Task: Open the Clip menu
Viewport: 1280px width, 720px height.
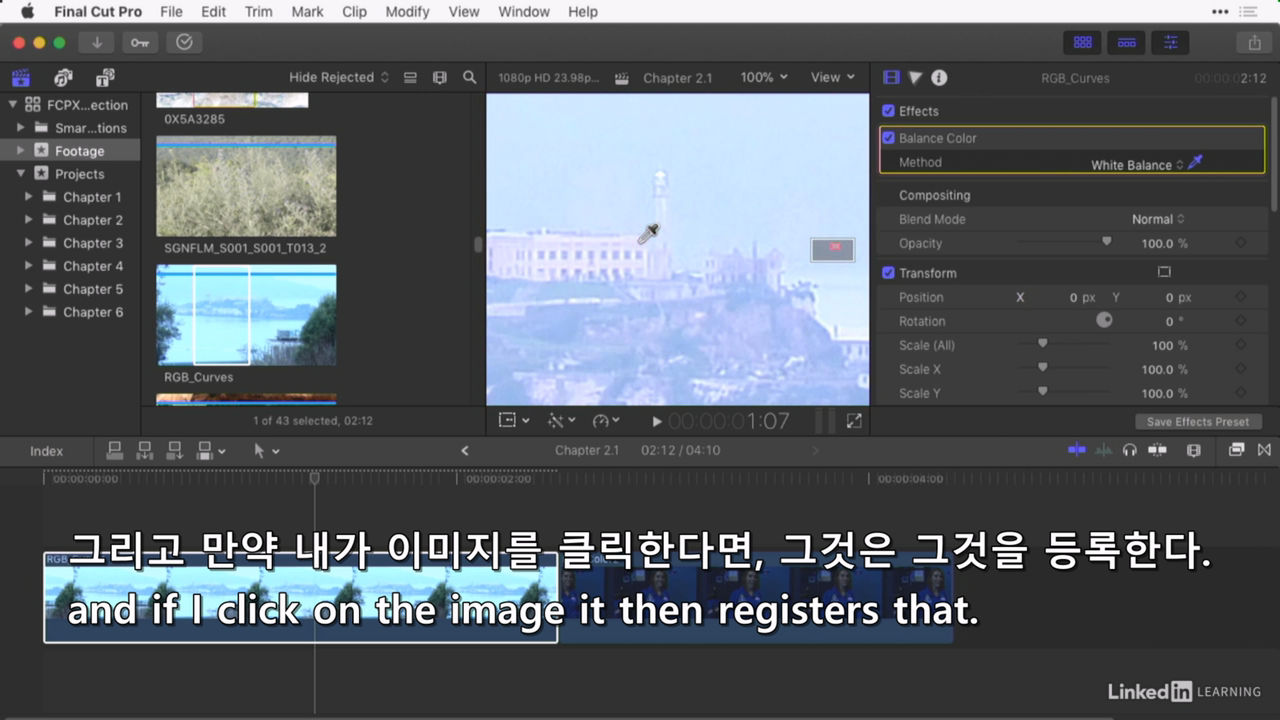Action: (354, 12)
